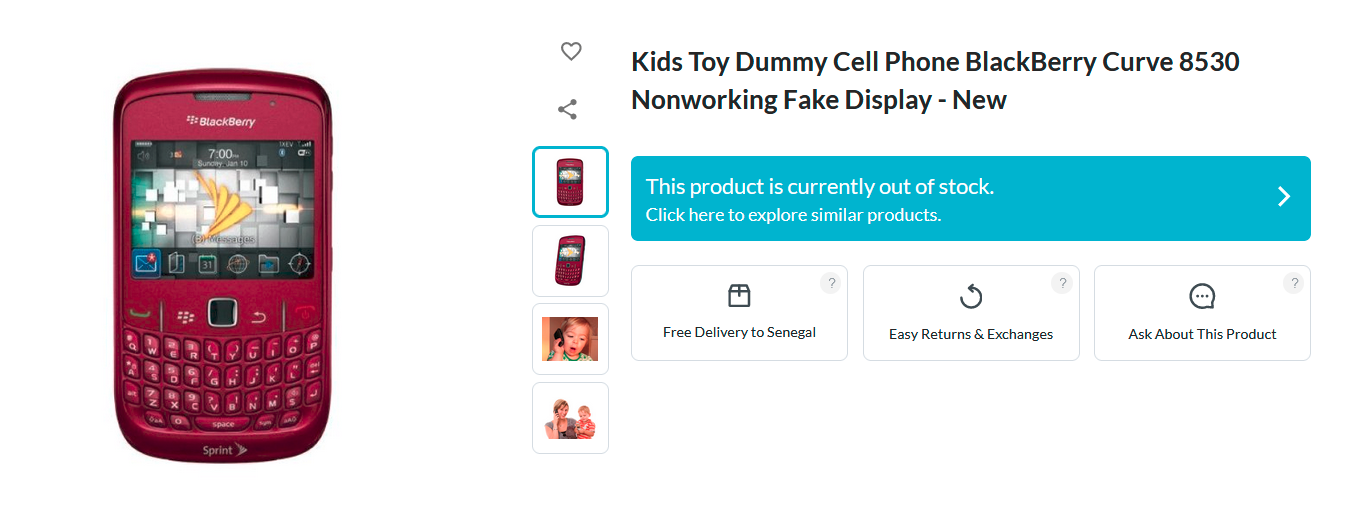This screenshot has height=511, width=1367.
Task: Click the main BlackBerry product image
Action: tap(223, 267)
